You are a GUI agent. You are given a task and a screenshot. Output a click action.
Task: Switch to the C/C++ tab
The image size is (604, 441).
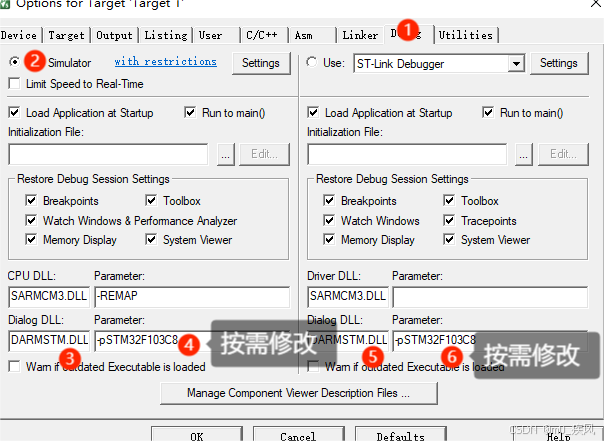(264, 35)
